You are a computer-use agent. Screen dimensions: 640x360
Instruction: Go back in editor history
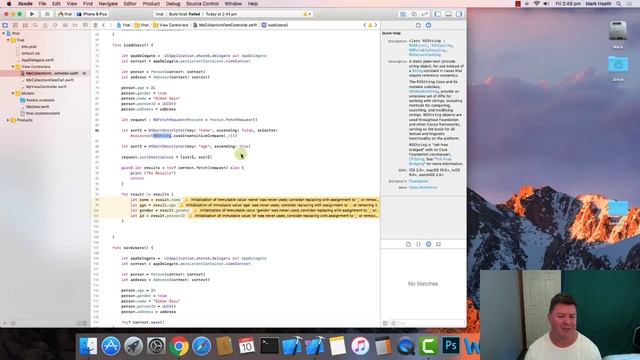click(x=104, y=25)
